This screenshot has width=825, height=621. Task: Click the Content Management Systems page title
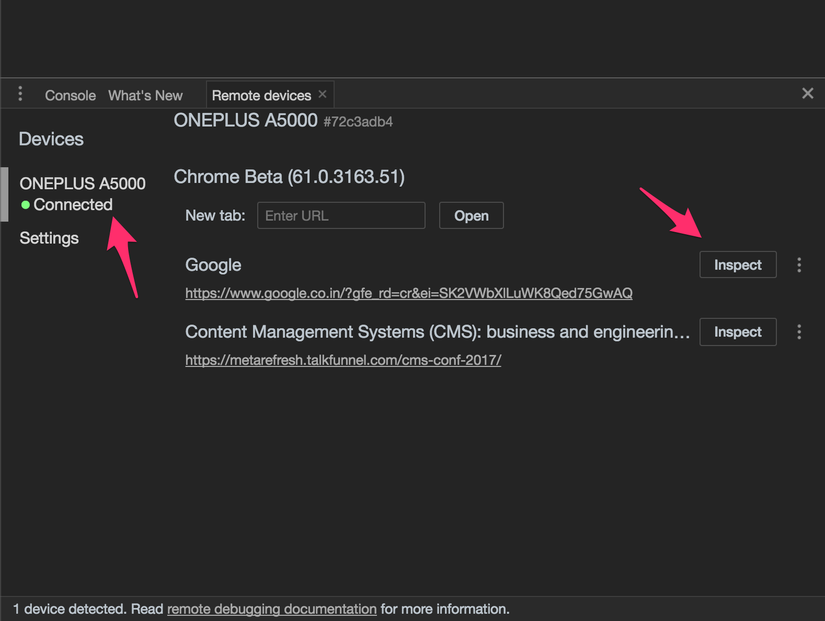point(437,332)
